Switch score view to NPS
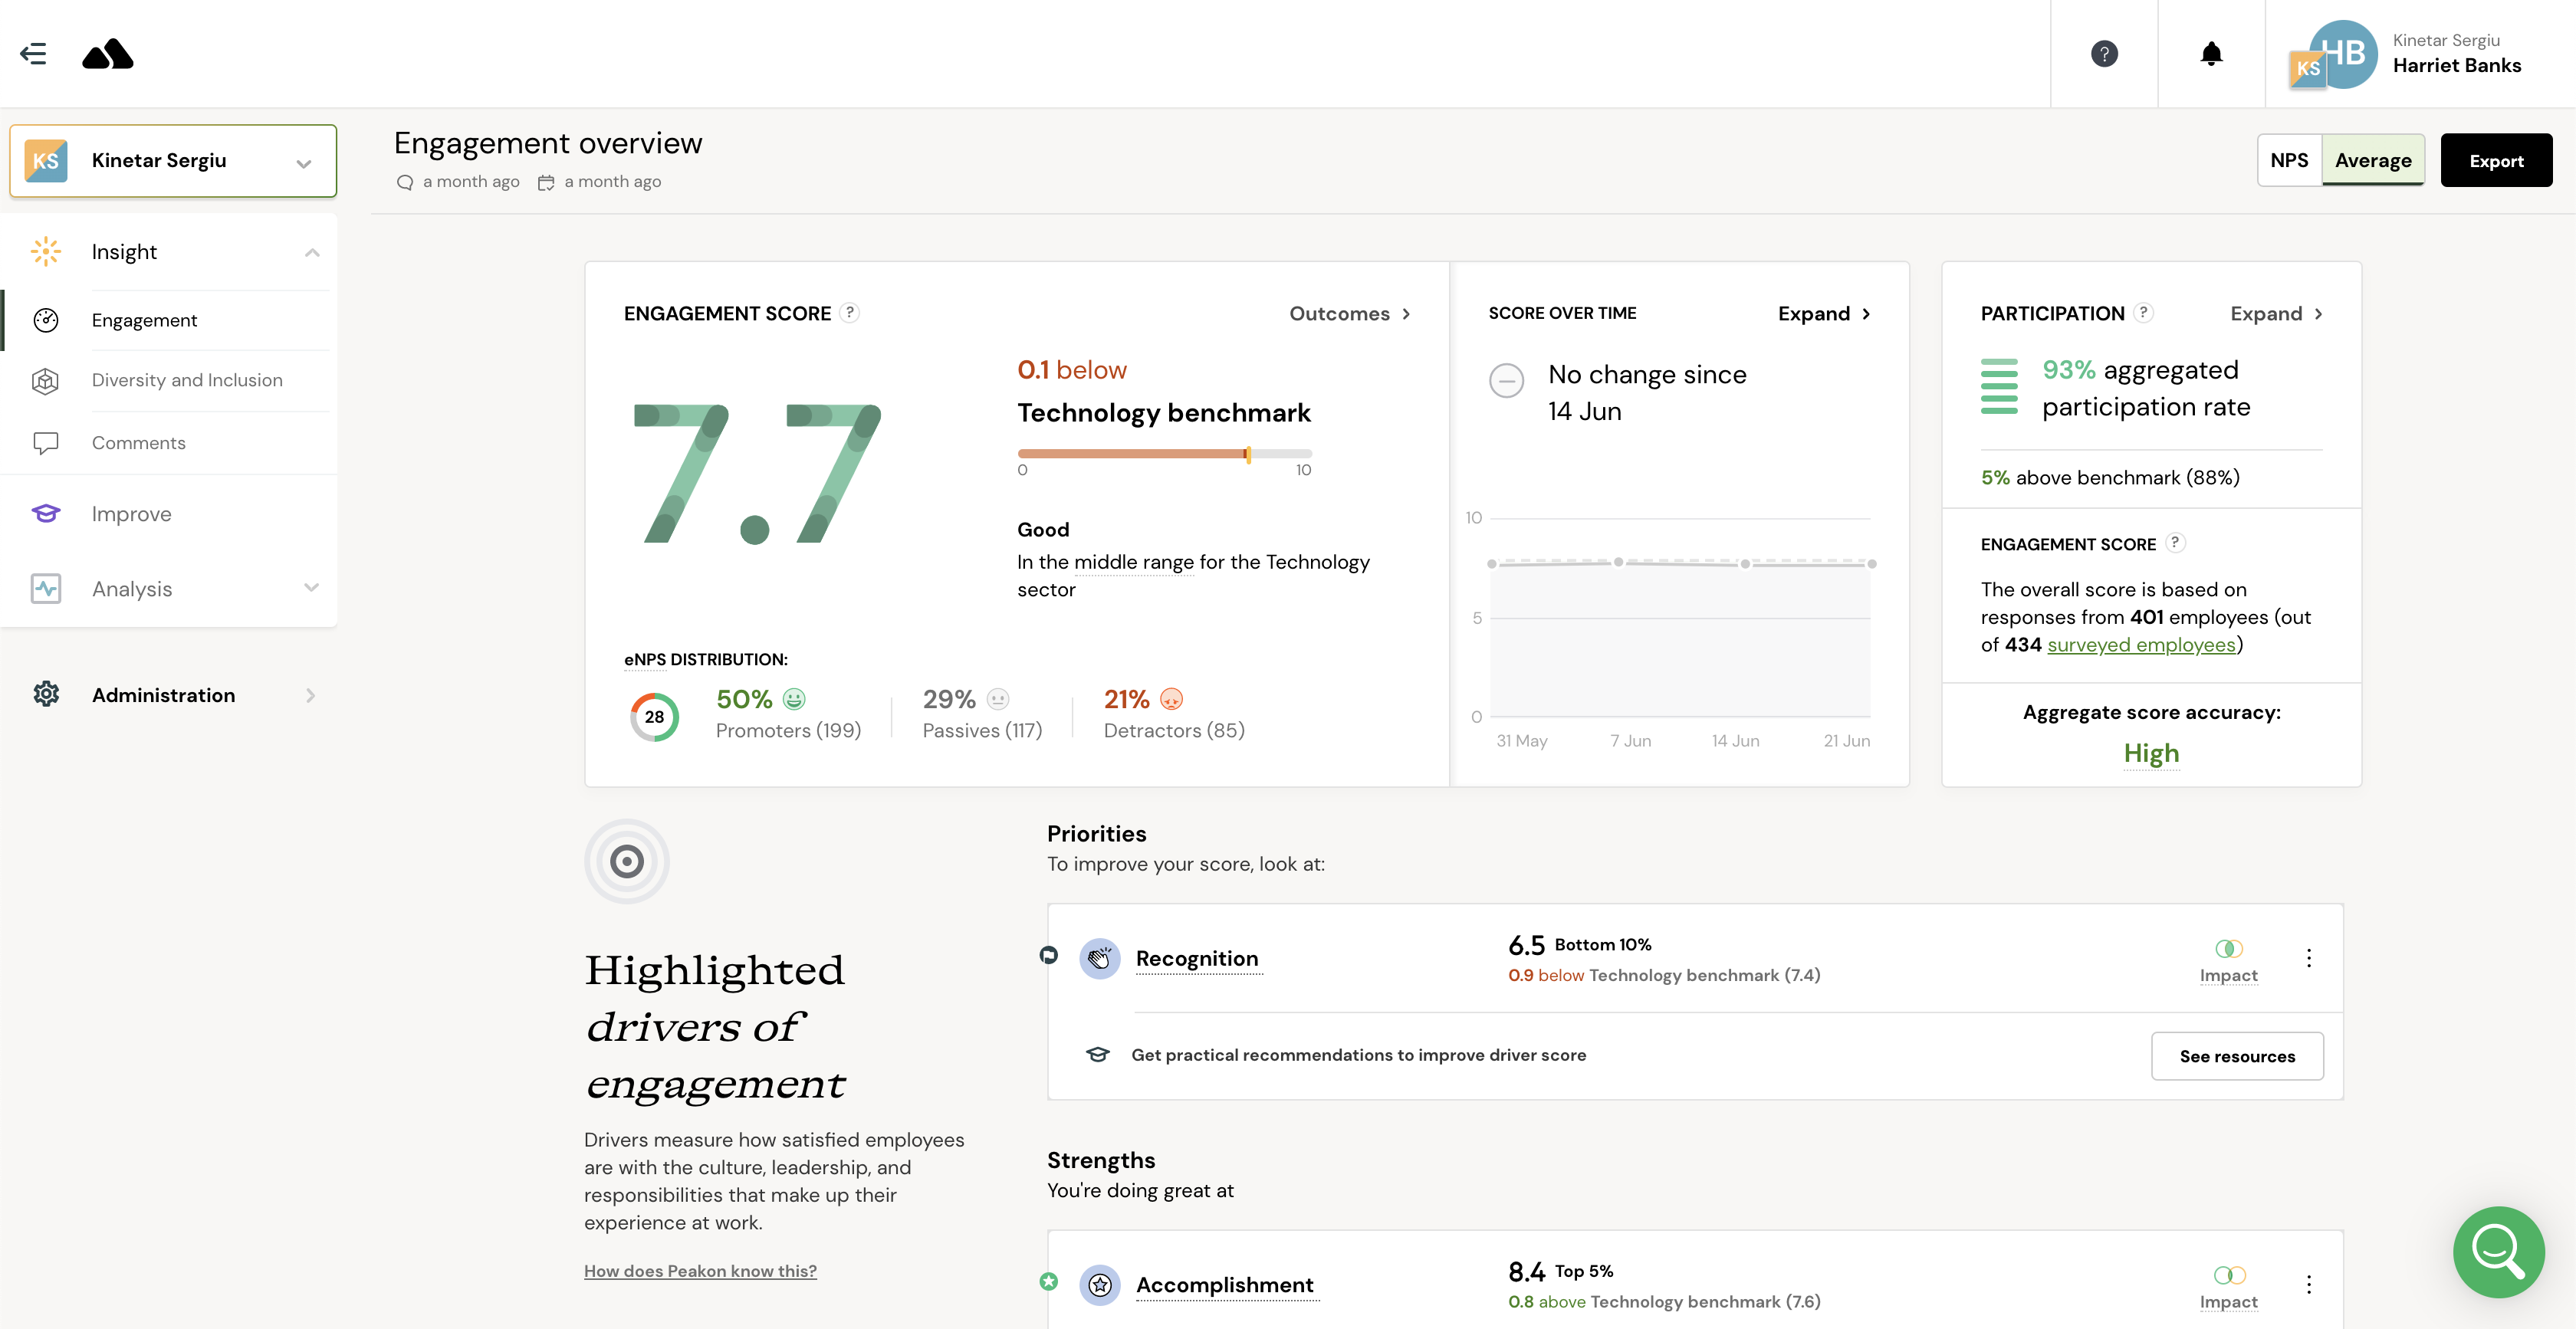Image resolution: width=2576 pixels, height=1329 pixels. [x=2289, y=160]
